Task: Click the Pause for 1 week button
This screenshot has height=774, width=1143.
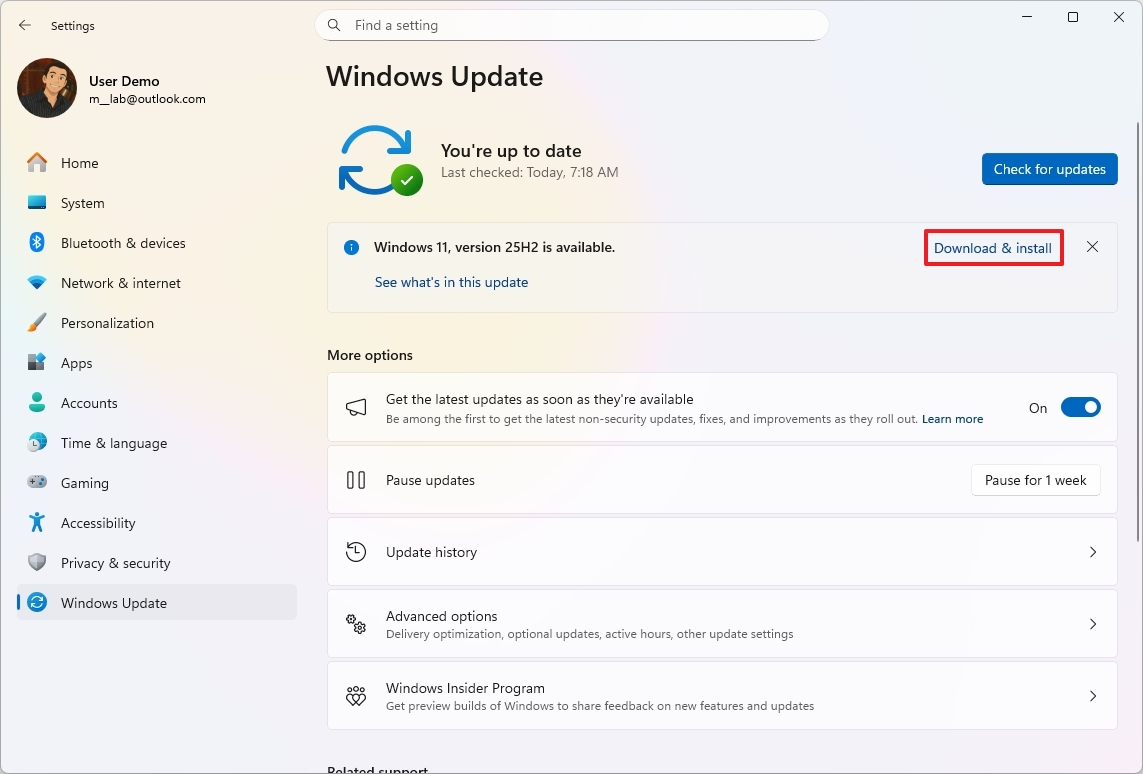Action: point(1035,480)
